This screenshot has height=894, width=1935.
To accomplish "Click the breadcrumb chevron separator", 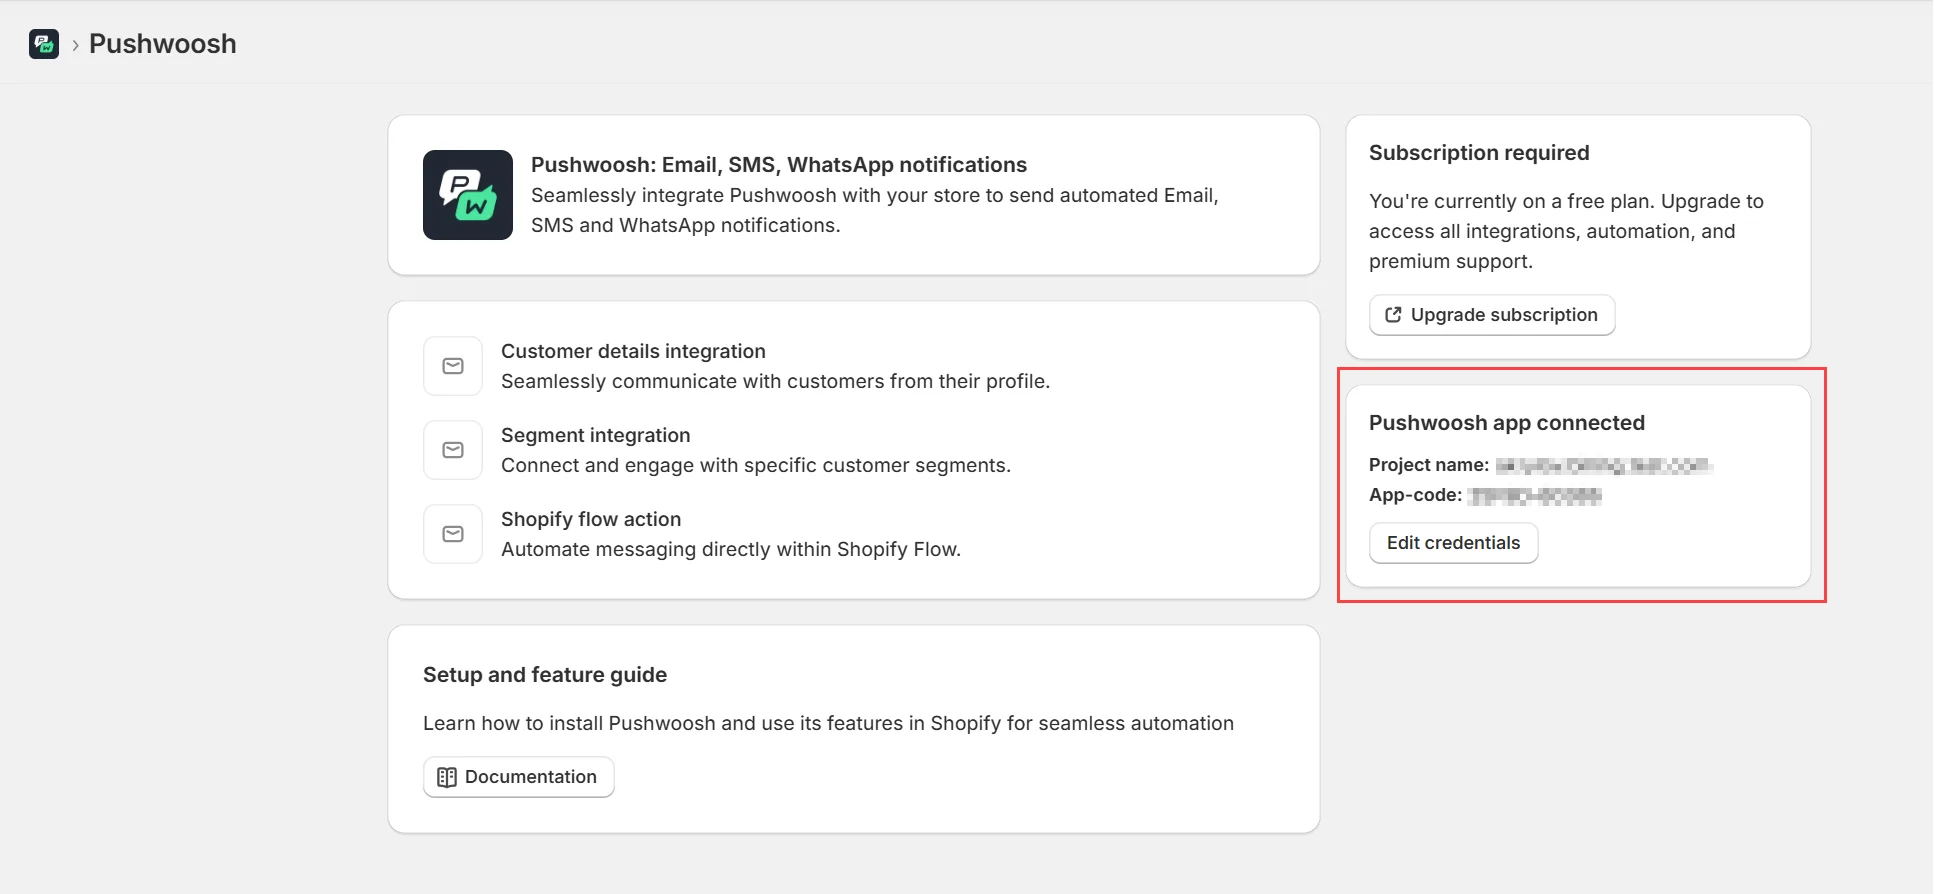I will coord(75,45).
